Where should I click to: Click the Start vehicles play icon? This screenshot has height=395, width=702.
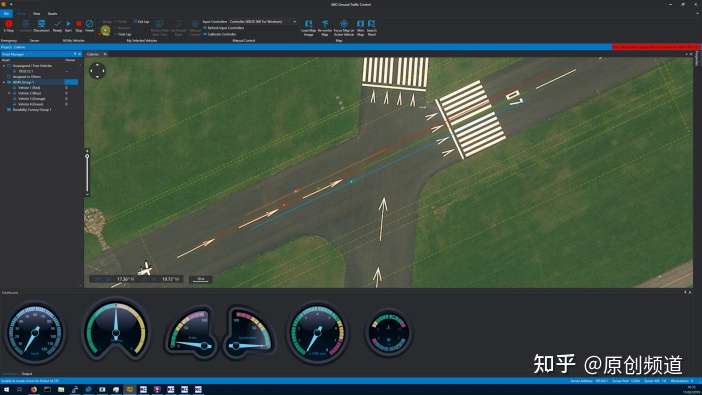pos(68,25)
